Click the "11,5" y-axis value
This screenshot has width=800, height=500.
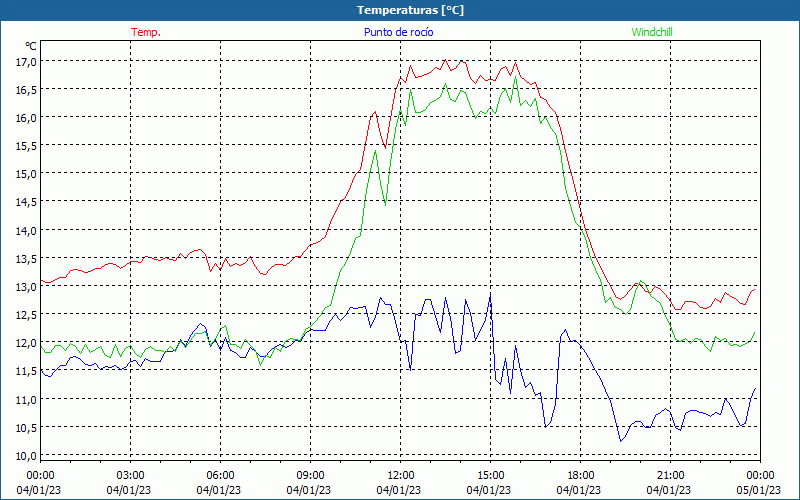(x=27, y=371)
